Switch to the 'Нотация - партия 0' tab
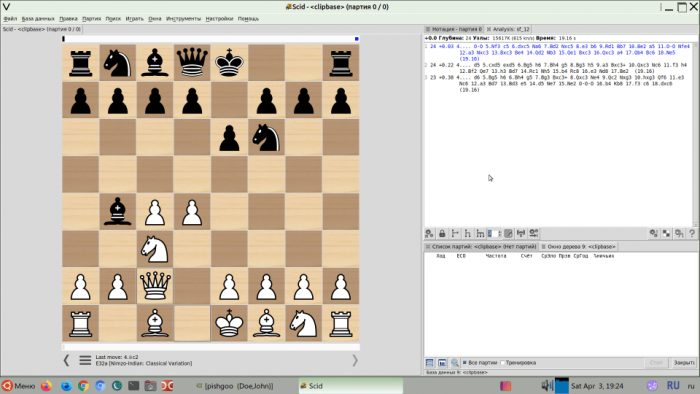The width and height of the screenshot is (700, 394). pos(454,29)
